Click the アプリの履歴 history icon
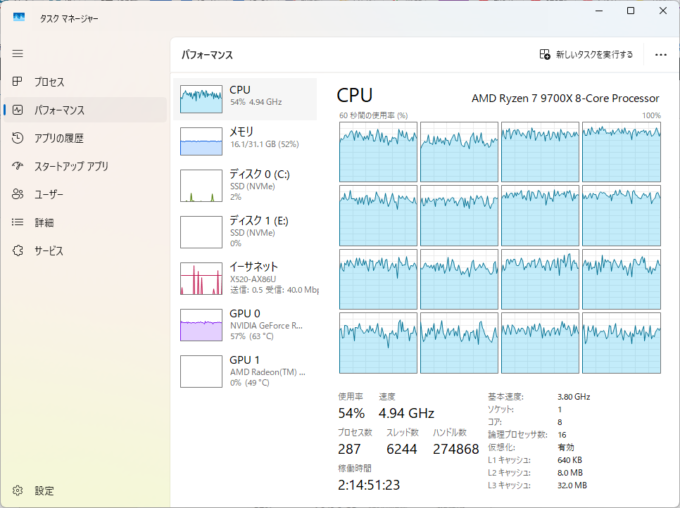The width and height of the screenshot is (680, 508). click(x=17, y=138)
